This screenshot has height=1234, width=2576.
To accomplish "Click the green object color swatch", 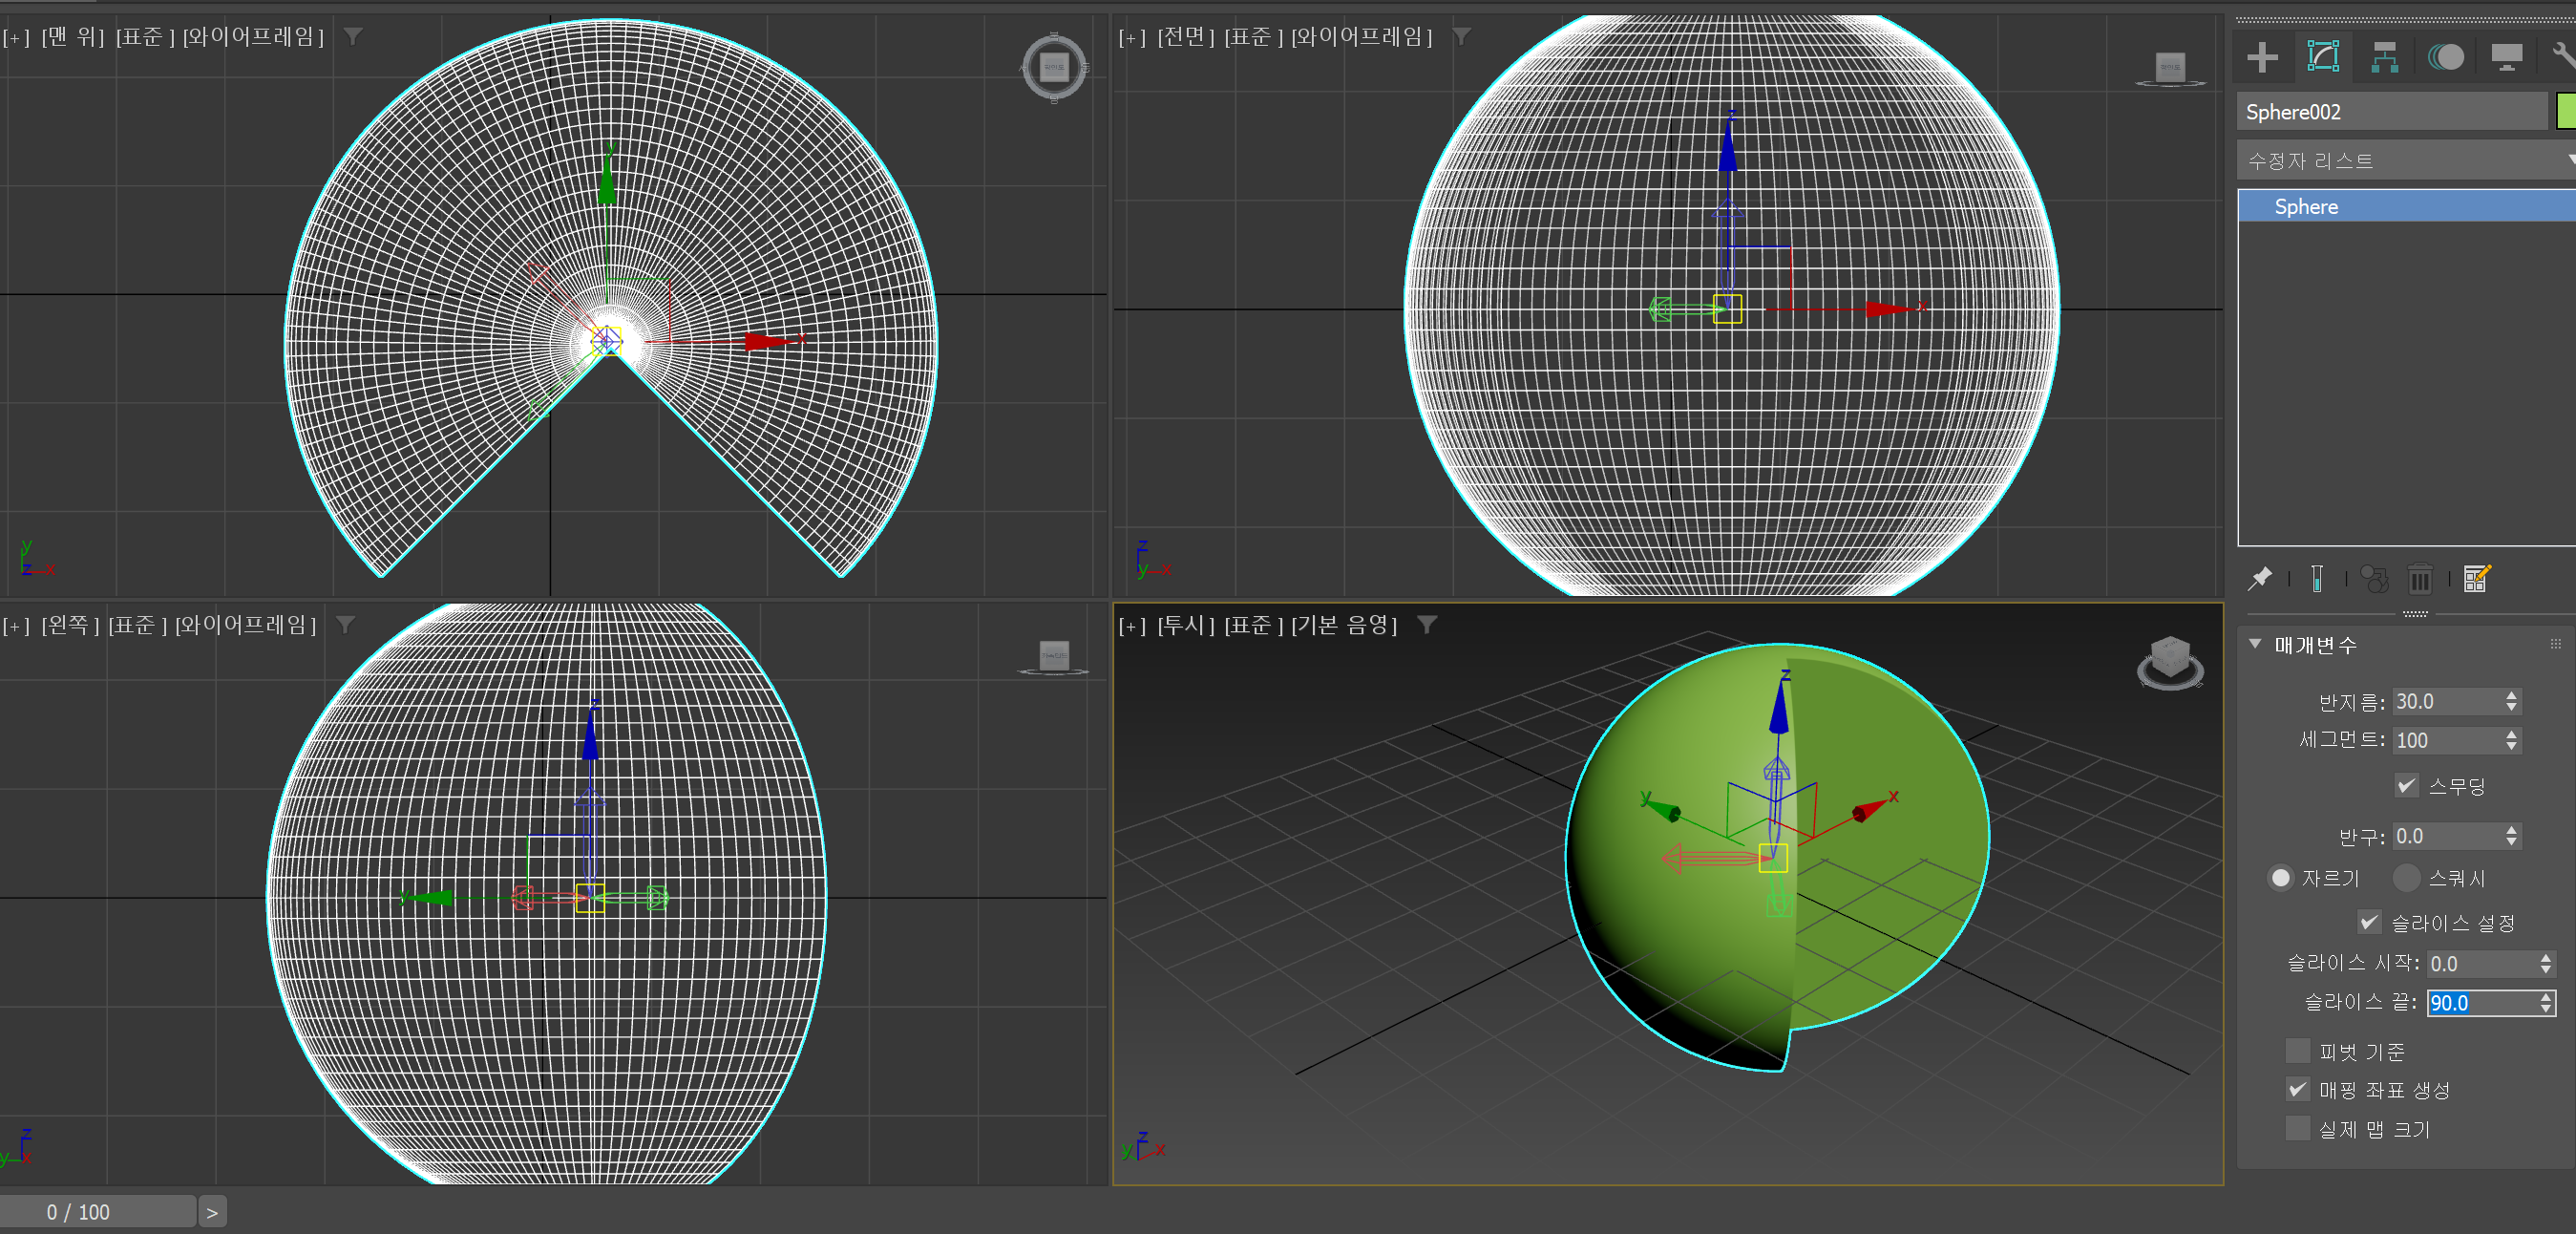I will pos(2566,111).
